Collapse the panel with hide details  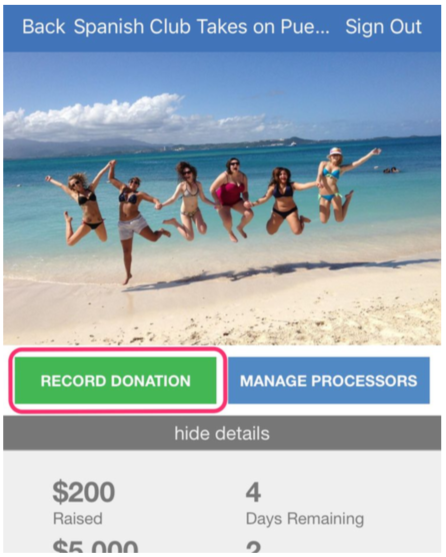[222, 433]
